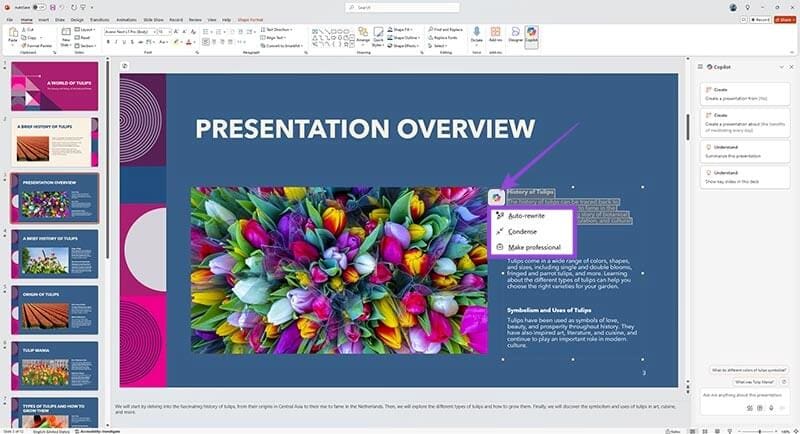The height and width of the screenshot is (434, 800).
Task: Click Find and Replace
Action: [445, 30]
